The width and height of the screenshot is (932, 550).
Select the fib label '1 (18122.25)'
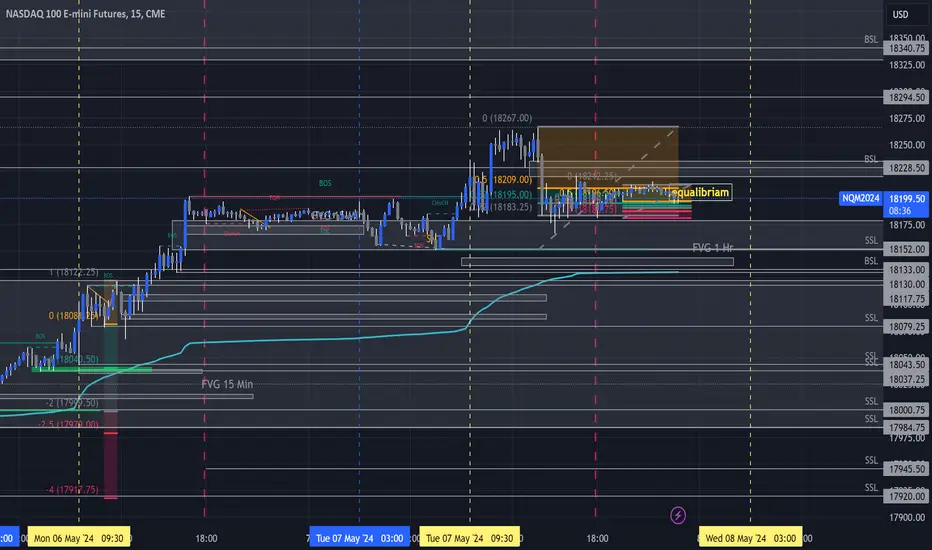pos(74,272)
